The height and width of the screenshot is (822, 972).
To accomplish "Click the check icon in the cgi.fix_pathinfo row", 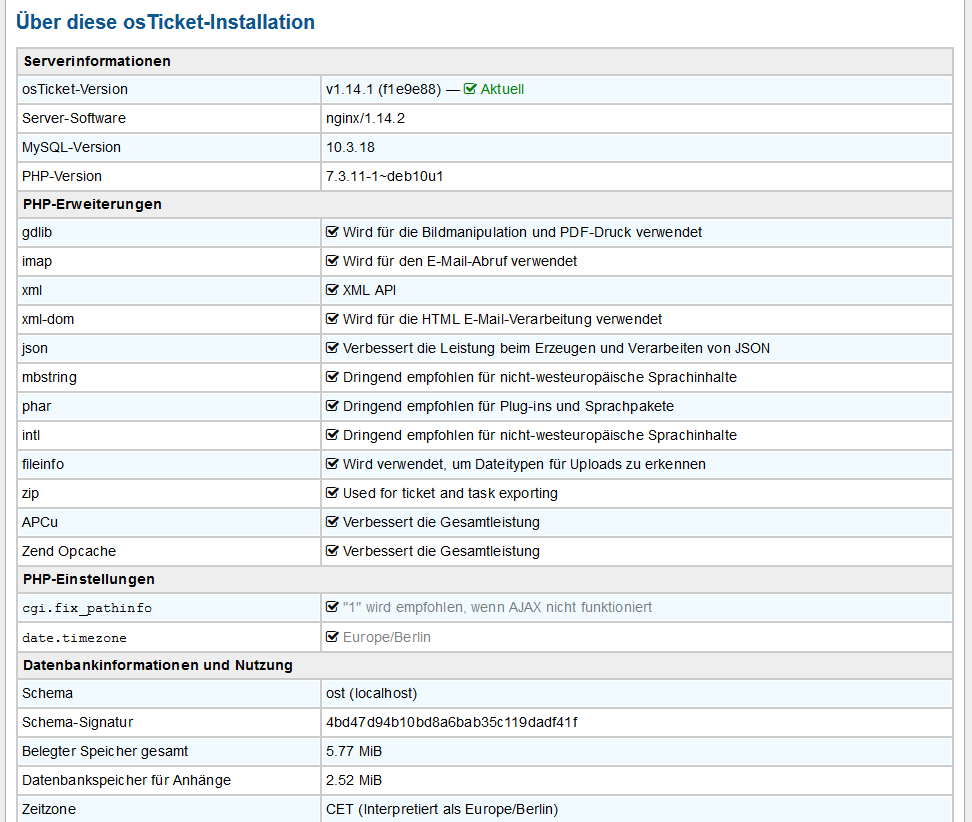I will (332, 607).
